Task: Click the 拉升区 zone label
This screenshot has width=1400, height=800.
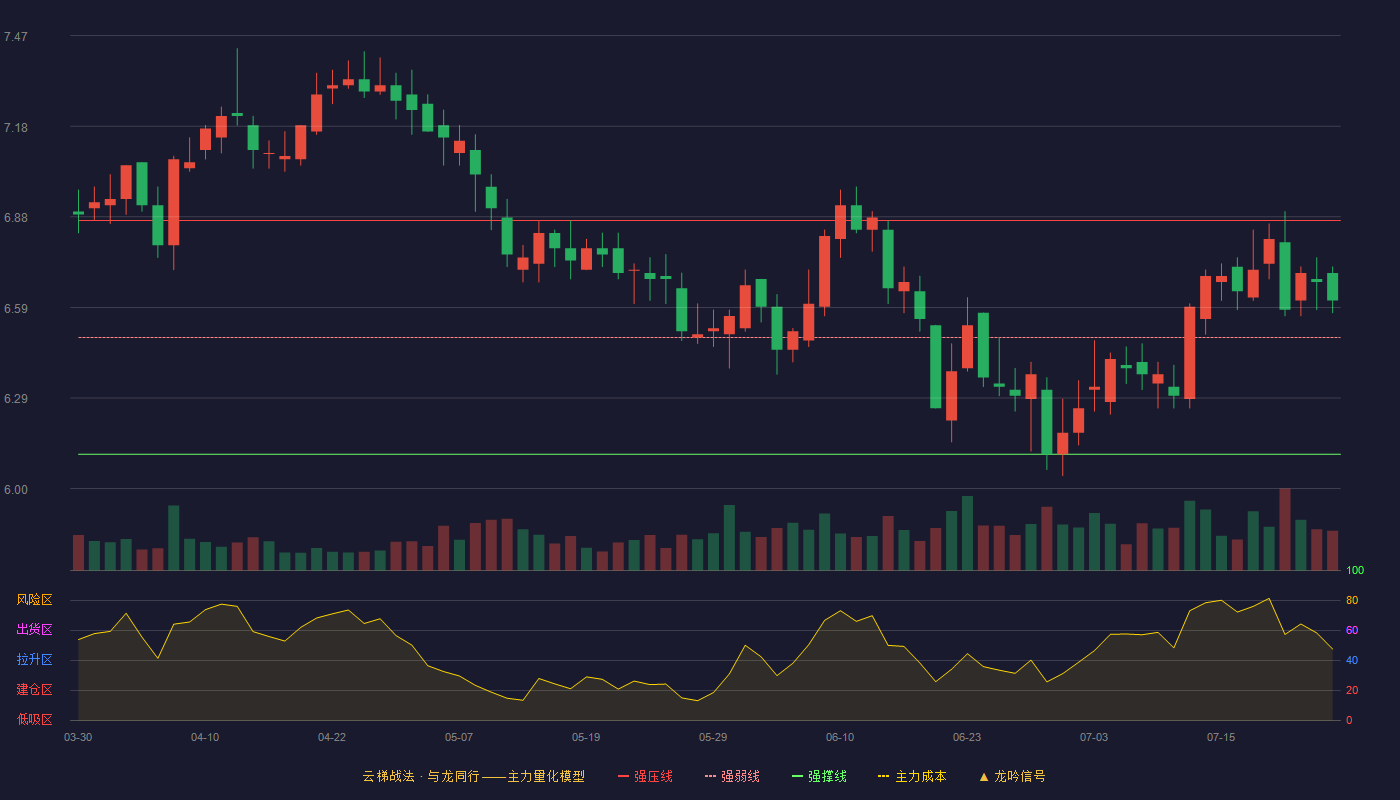Action: click(34, 660)
